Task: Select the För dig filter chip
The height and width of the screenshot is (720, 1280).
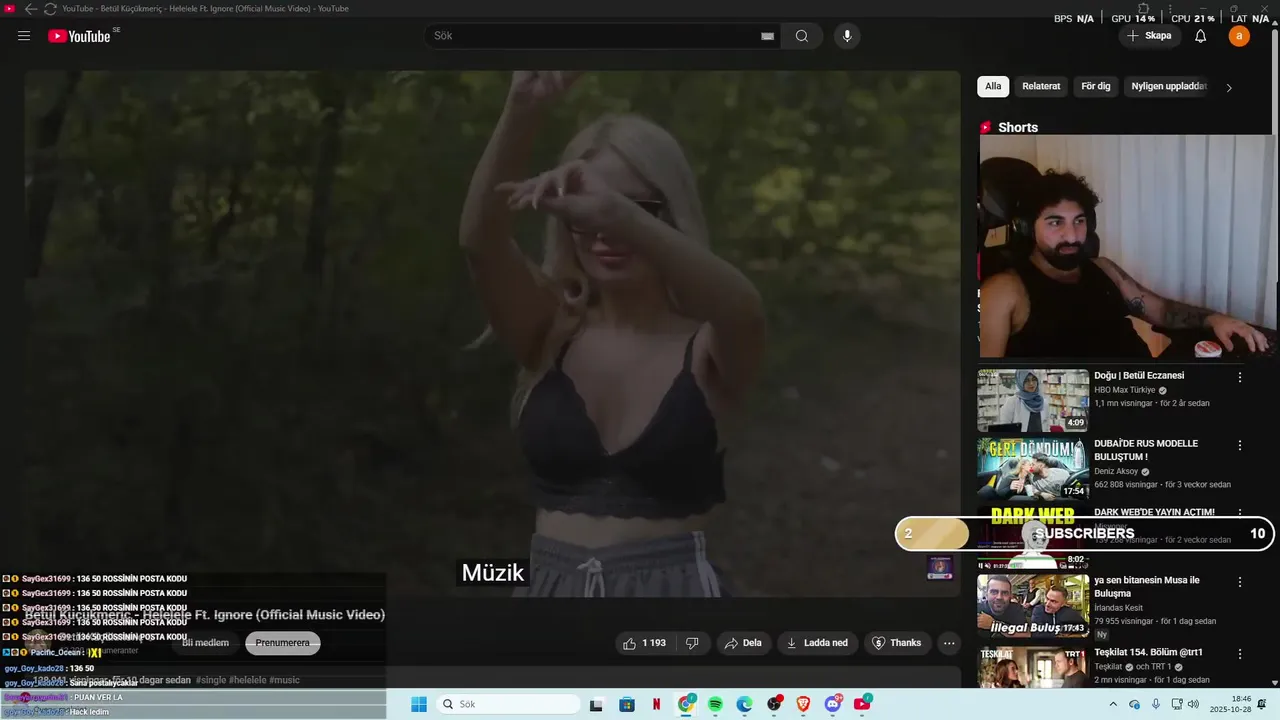Action: click(x=1096, y=87)
